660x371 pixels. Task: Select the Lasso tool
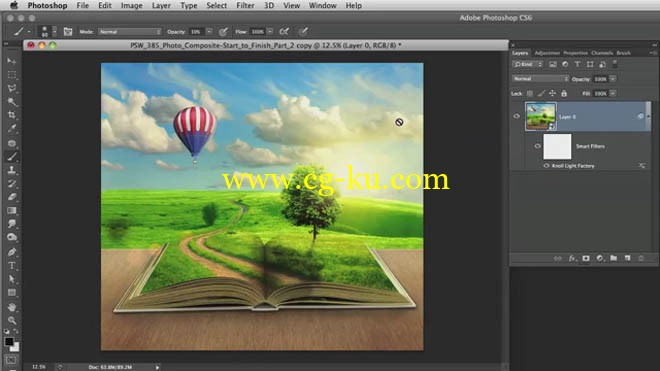12,88
